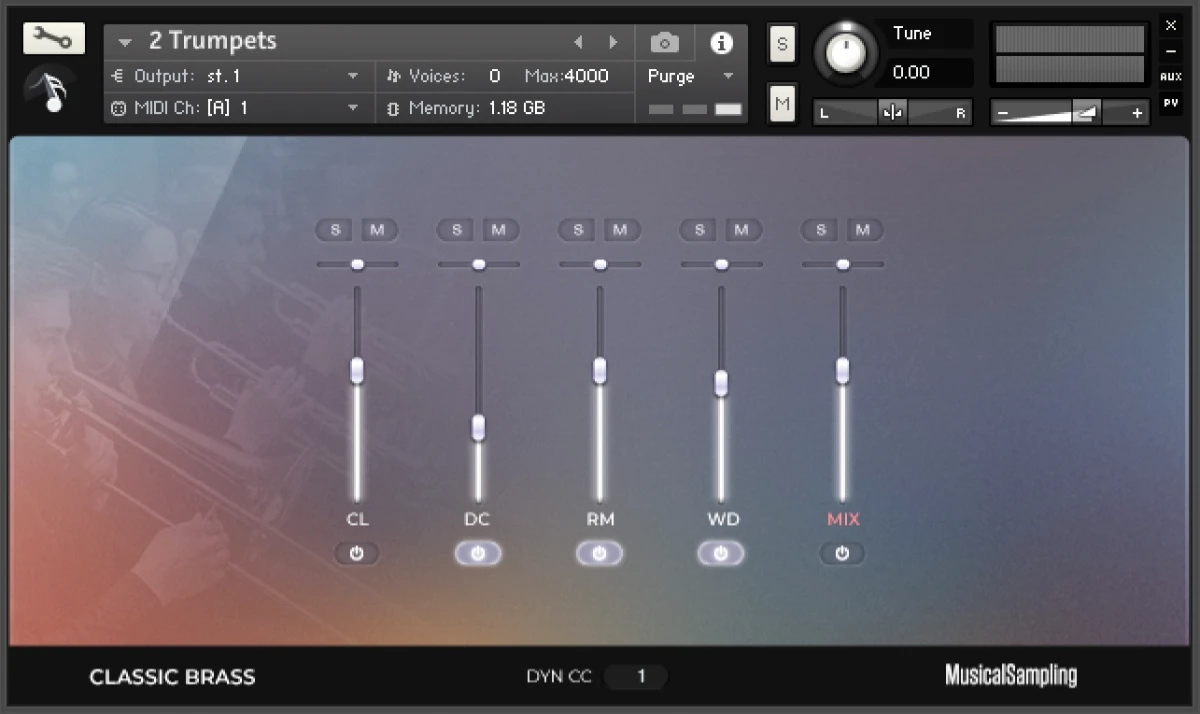Click the AUX sends icon

[x=1172, y=76]
